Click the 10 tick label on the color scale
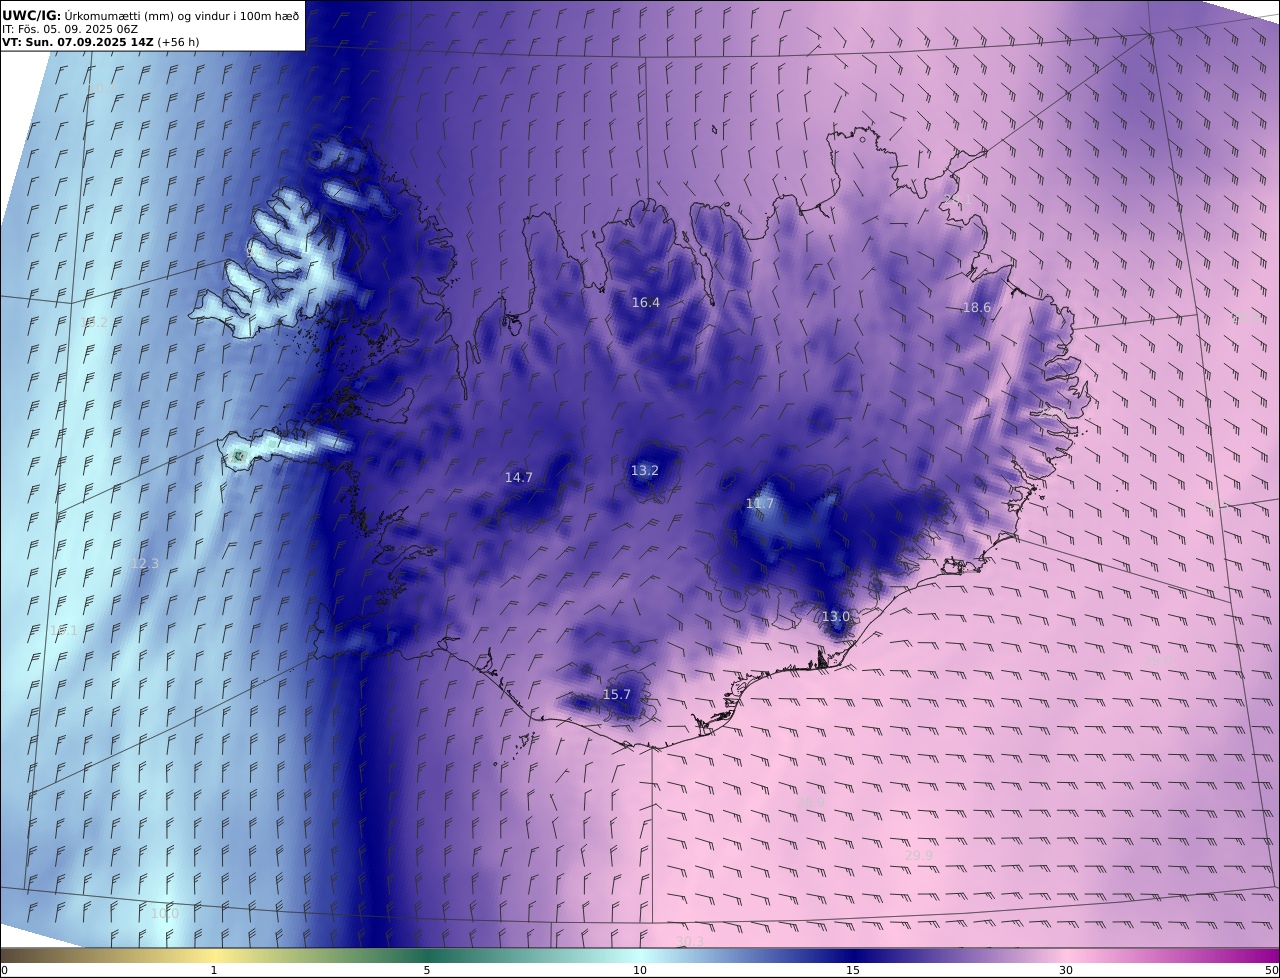The height and width of the screenshot is (978, 1280). [640, 970]
